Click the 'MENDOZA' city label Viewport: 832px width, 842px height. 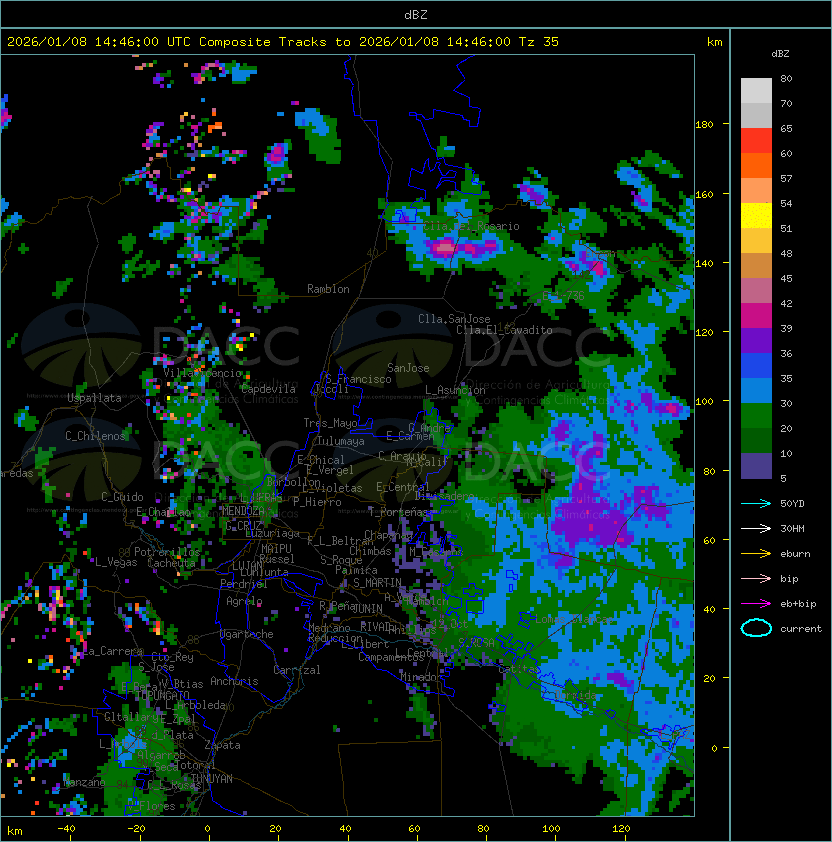pos(243,511)
